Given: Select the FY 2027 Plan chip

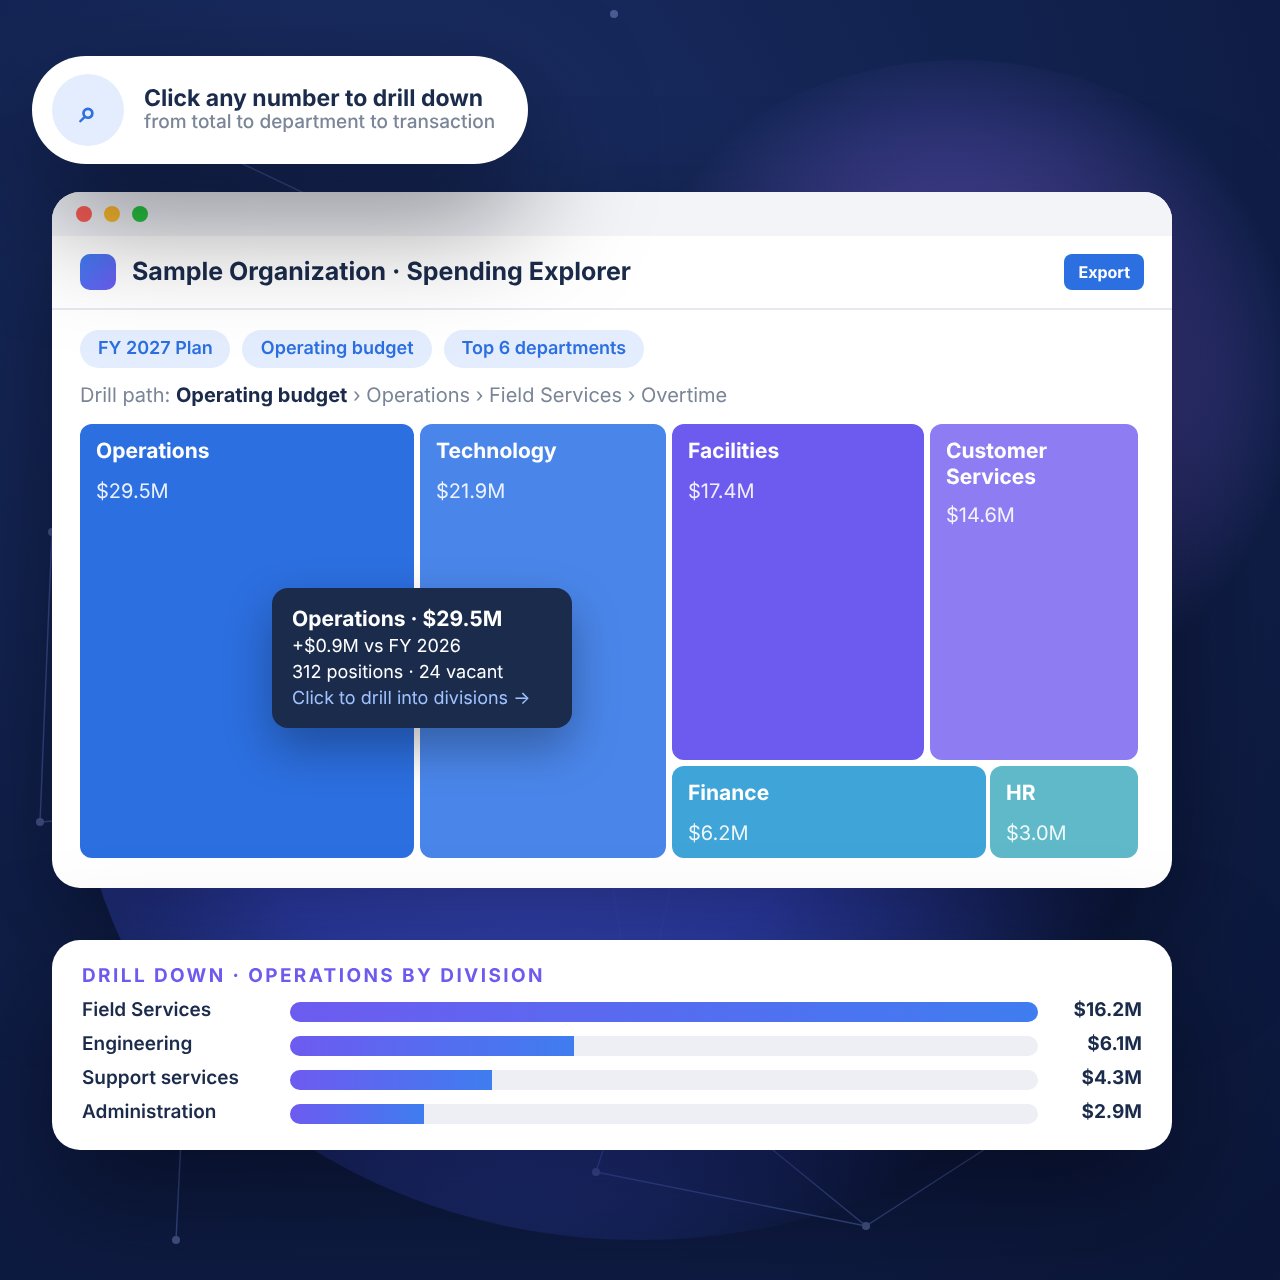Looking at the screenshot, I should 155,348.
